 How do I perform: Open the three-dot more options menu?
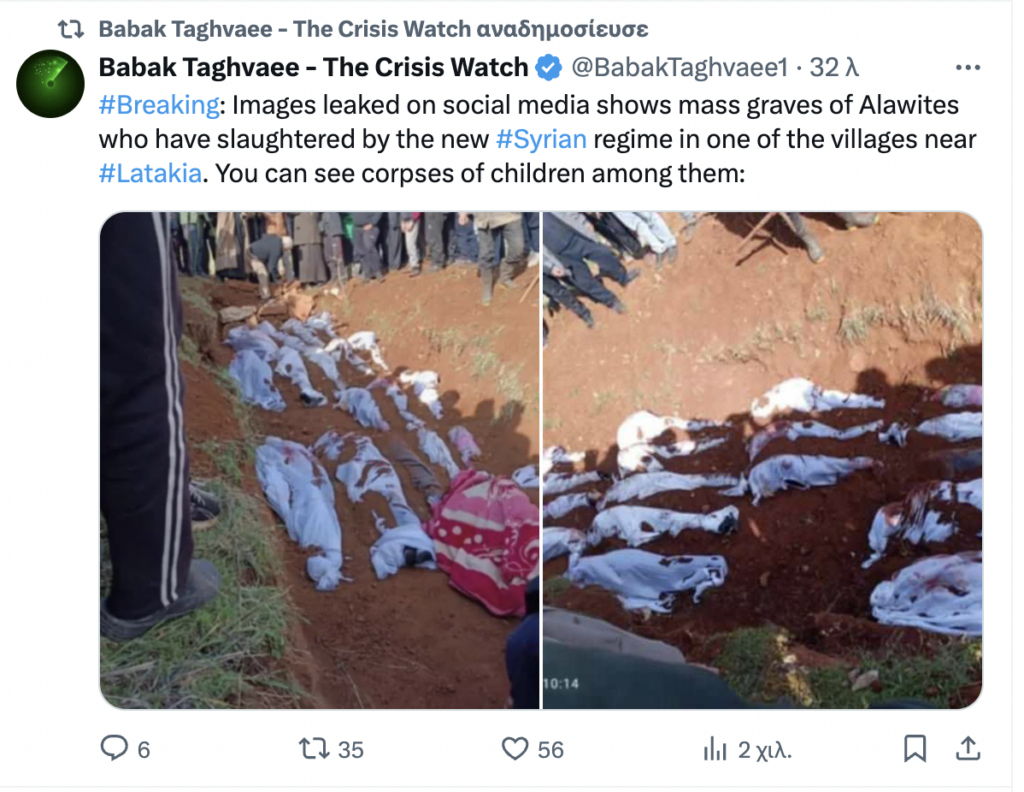click(967, 67)
